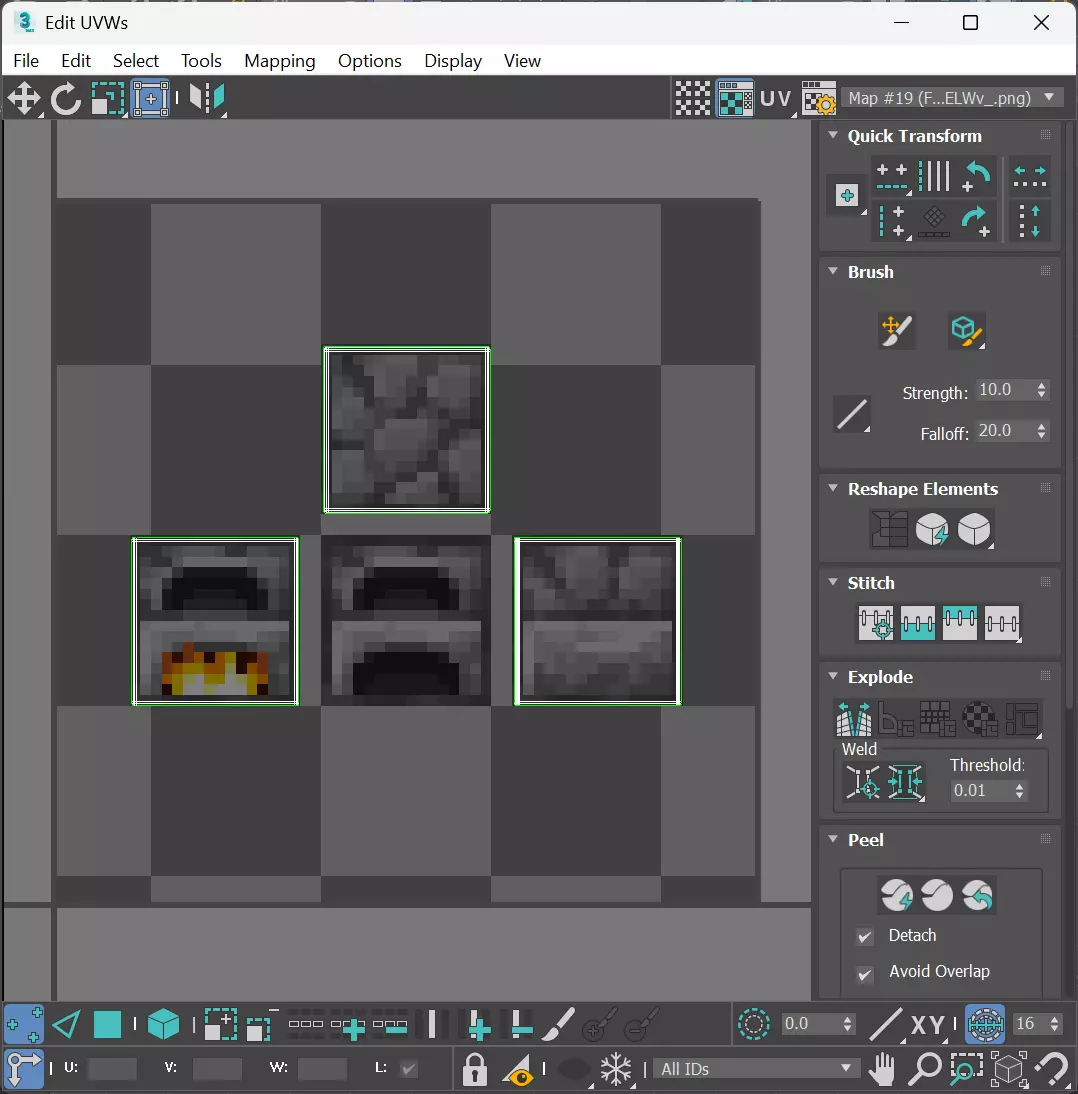Click the Zoom magnifier tool
This screenshot has height=1094, width=1078.
tap(925, 1069)
